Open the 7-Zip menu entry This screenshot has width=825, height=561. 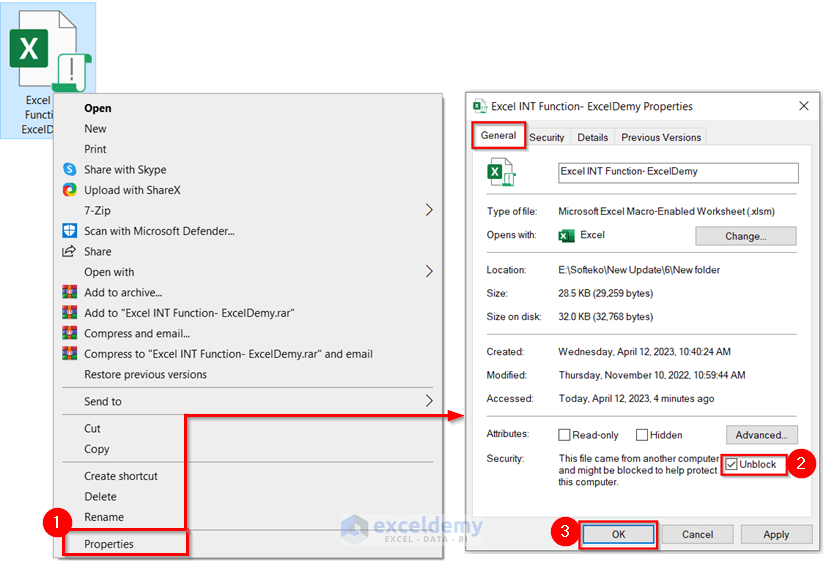coord(97,211)
